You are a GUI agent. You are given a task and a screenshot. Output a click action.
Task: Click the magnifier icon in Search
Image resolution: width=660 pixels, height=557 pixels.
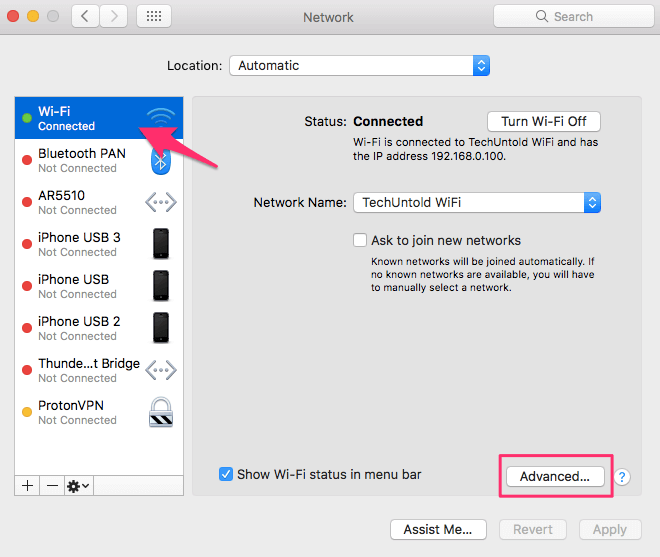point(542,16)
